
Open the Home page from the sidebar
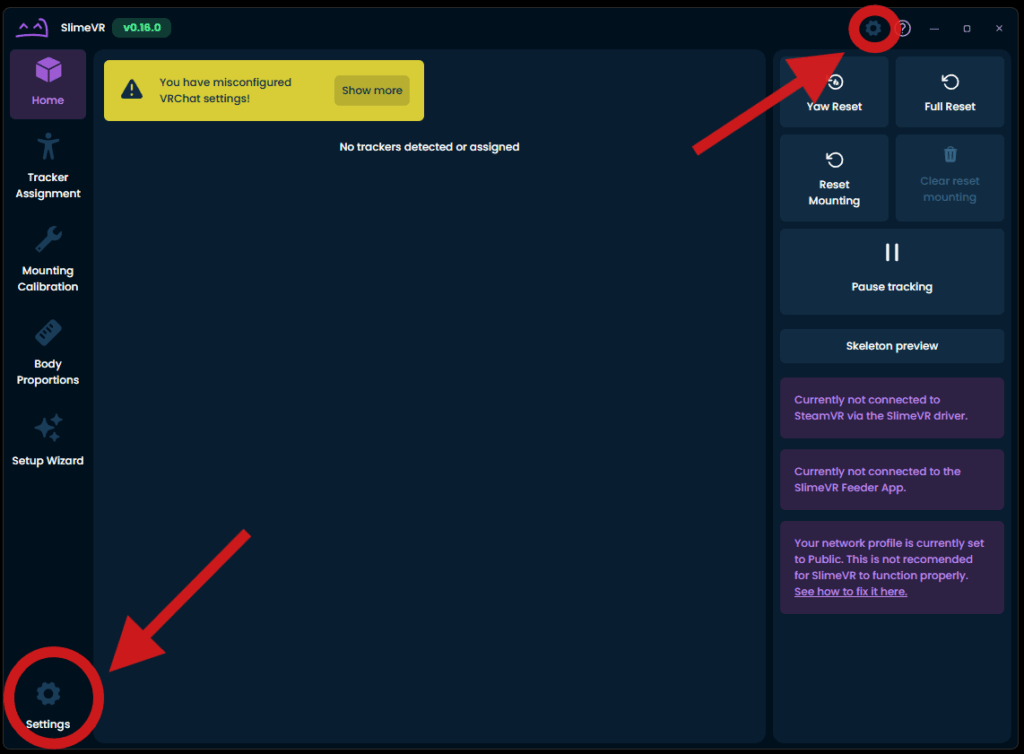48,84
